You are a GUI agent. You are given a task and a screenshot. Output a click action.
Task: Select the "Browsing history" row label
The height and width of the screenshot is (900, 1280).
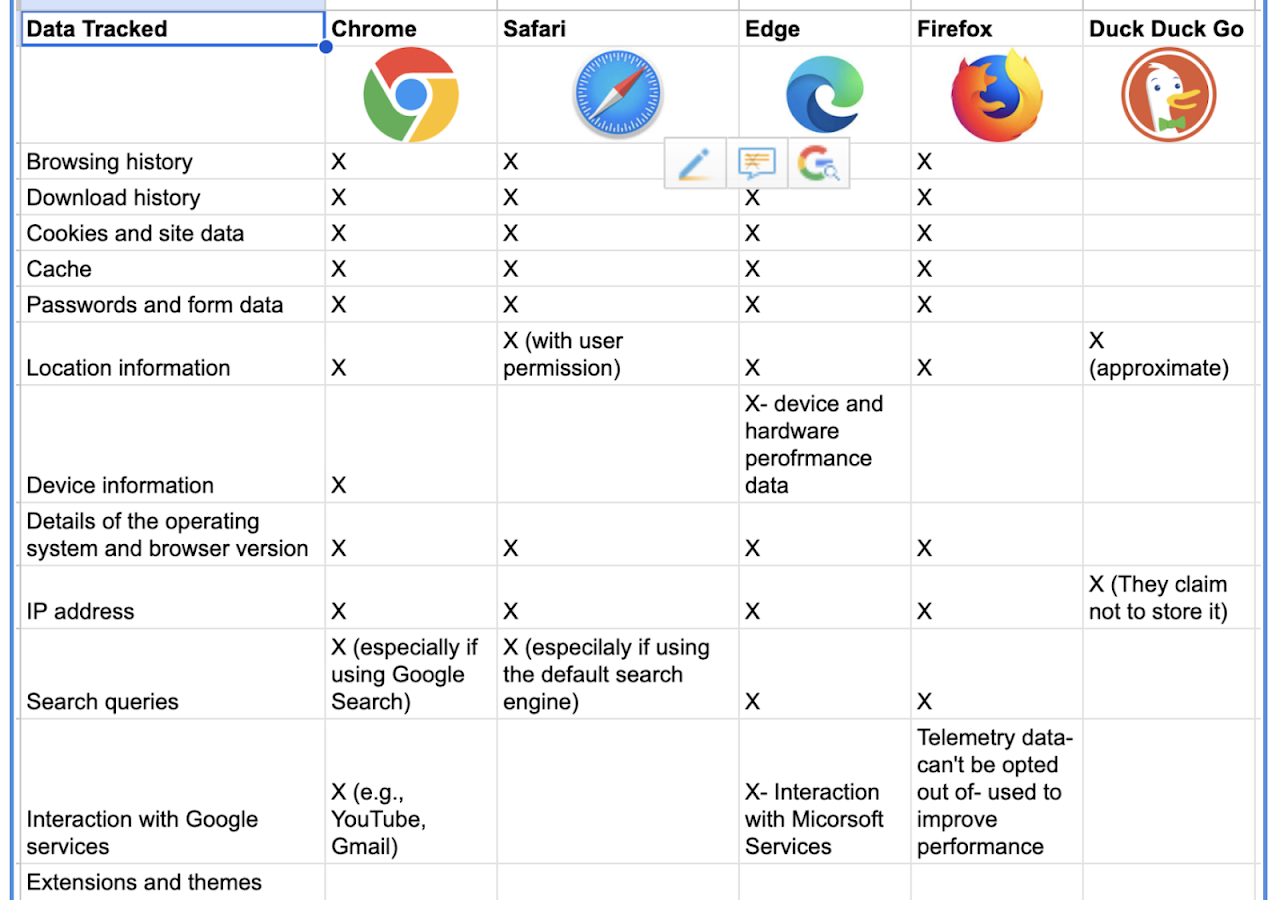[172, 162]
